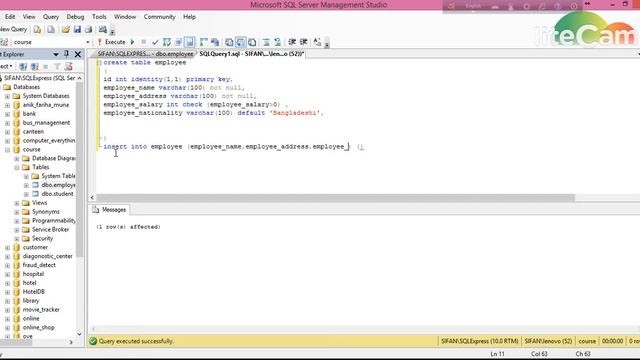Open the Object Explorer window position menu arrow

(56, 54)
